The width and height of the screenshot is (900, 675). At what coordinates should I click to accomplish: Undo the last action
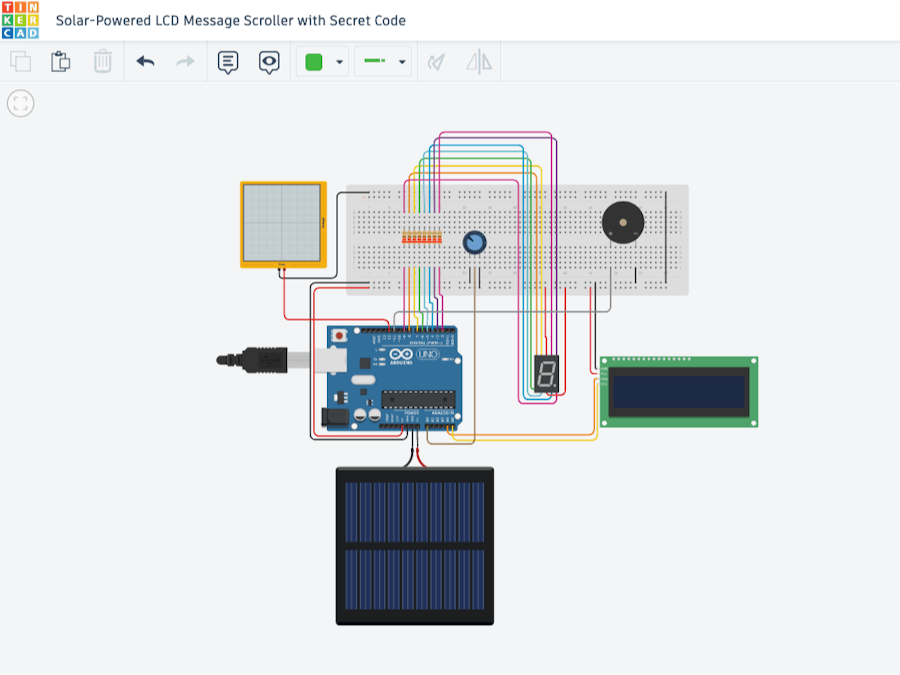(x=146, y=62)
